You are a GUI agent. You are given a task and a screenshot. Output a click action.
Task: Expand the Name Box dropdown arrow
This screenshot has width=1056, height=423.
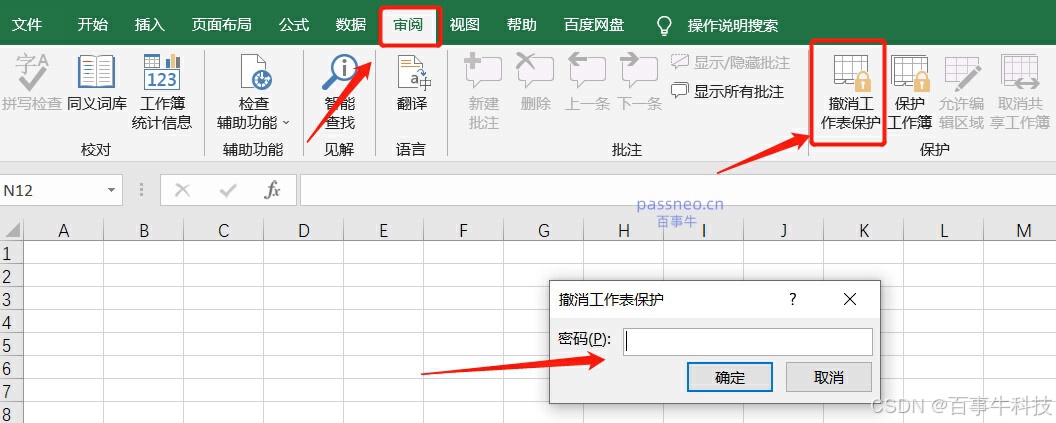[x=112, y=191]
